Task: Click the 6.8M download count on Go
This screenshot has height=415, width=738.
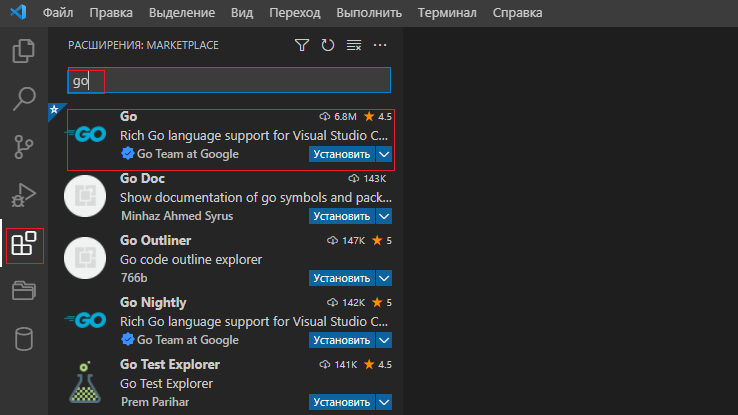Action: click(338, 116)
